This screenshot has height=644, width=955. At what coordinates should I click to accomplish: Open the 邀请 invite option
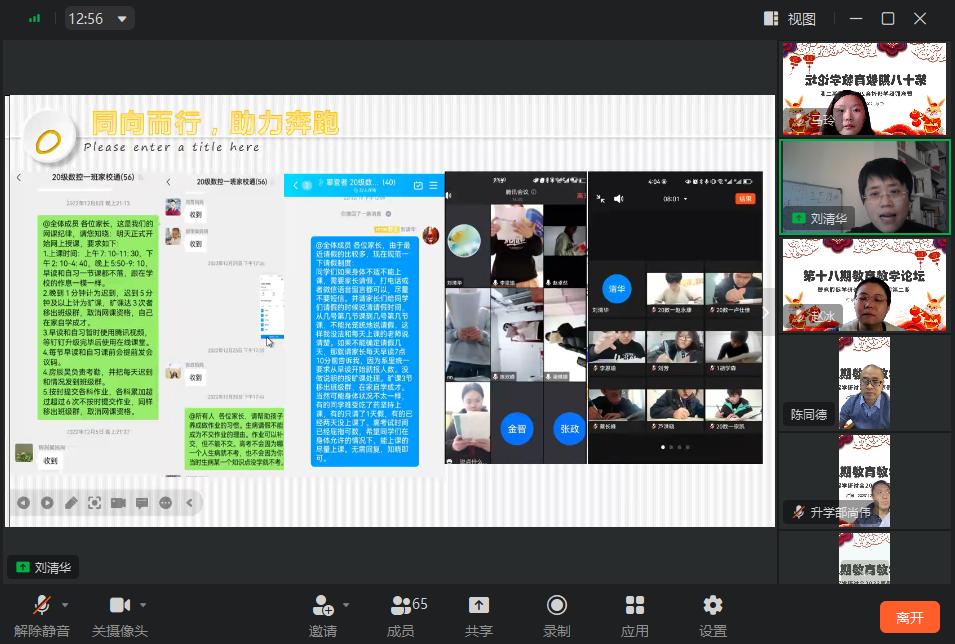coord(323,616)
